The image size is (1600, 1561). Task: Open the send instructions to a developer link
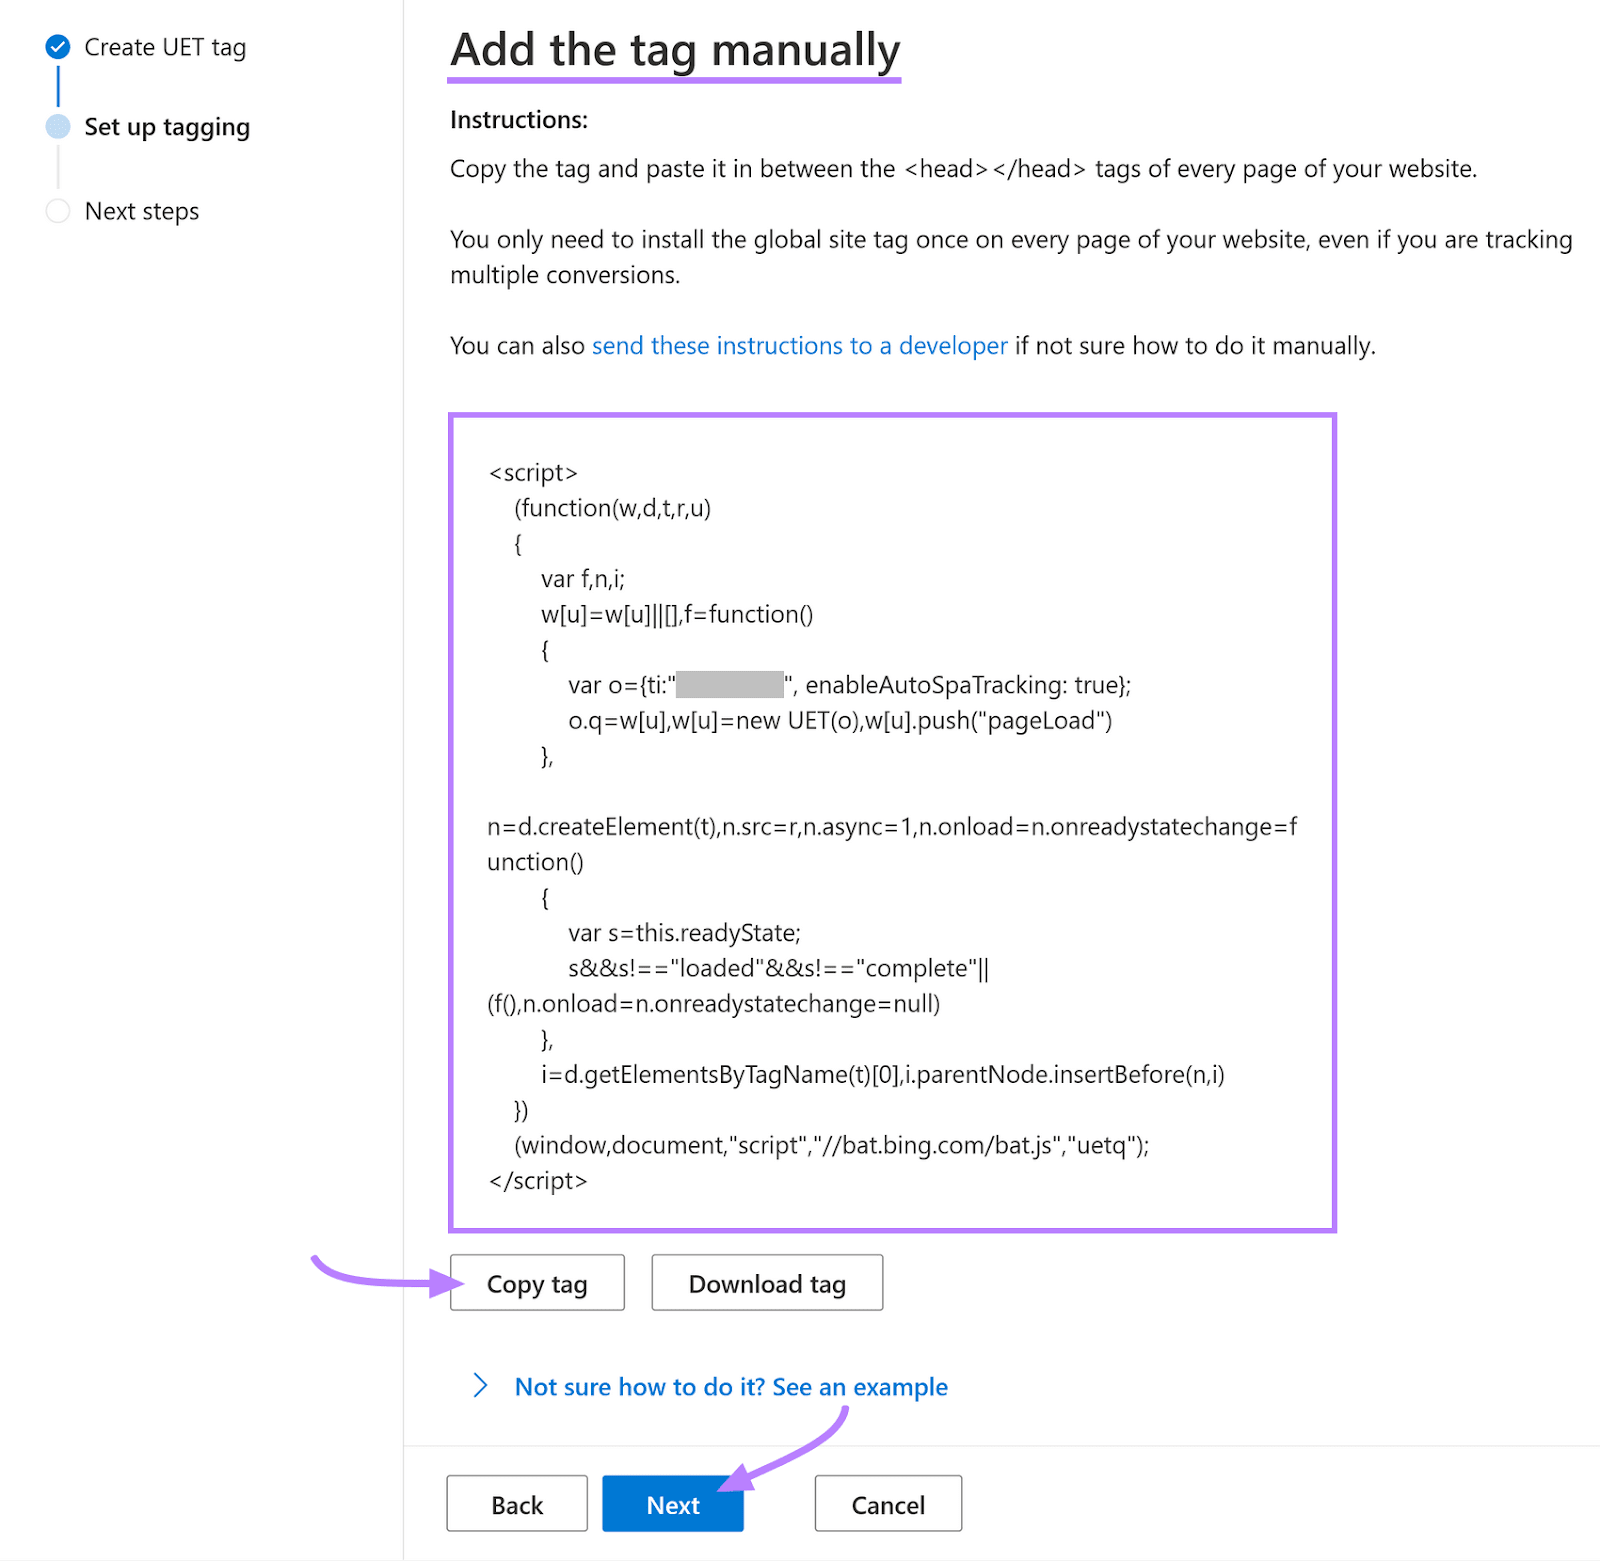799,346
